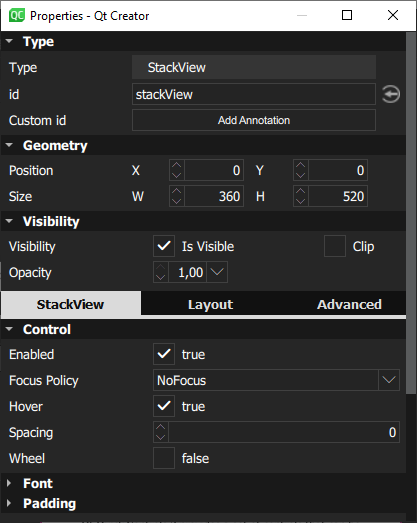Click the 'Size' label
The height and width of the screenshot is (523, 417).
pos(20,196)
